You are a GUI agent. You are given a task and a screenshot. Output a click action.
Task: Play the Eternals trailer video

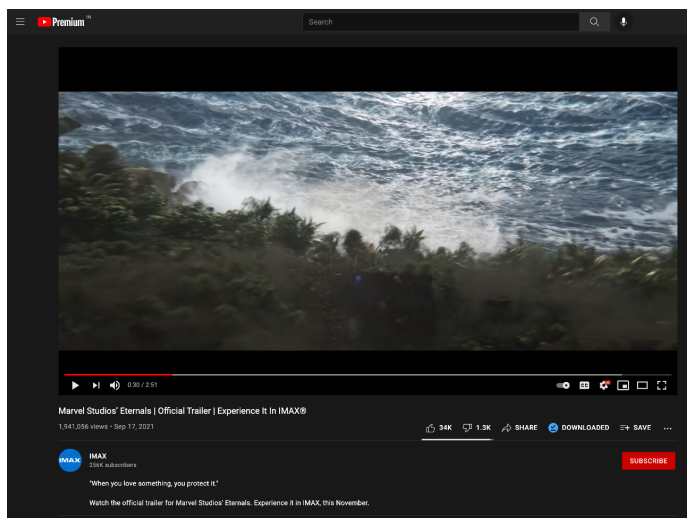[x=75, y=386]
